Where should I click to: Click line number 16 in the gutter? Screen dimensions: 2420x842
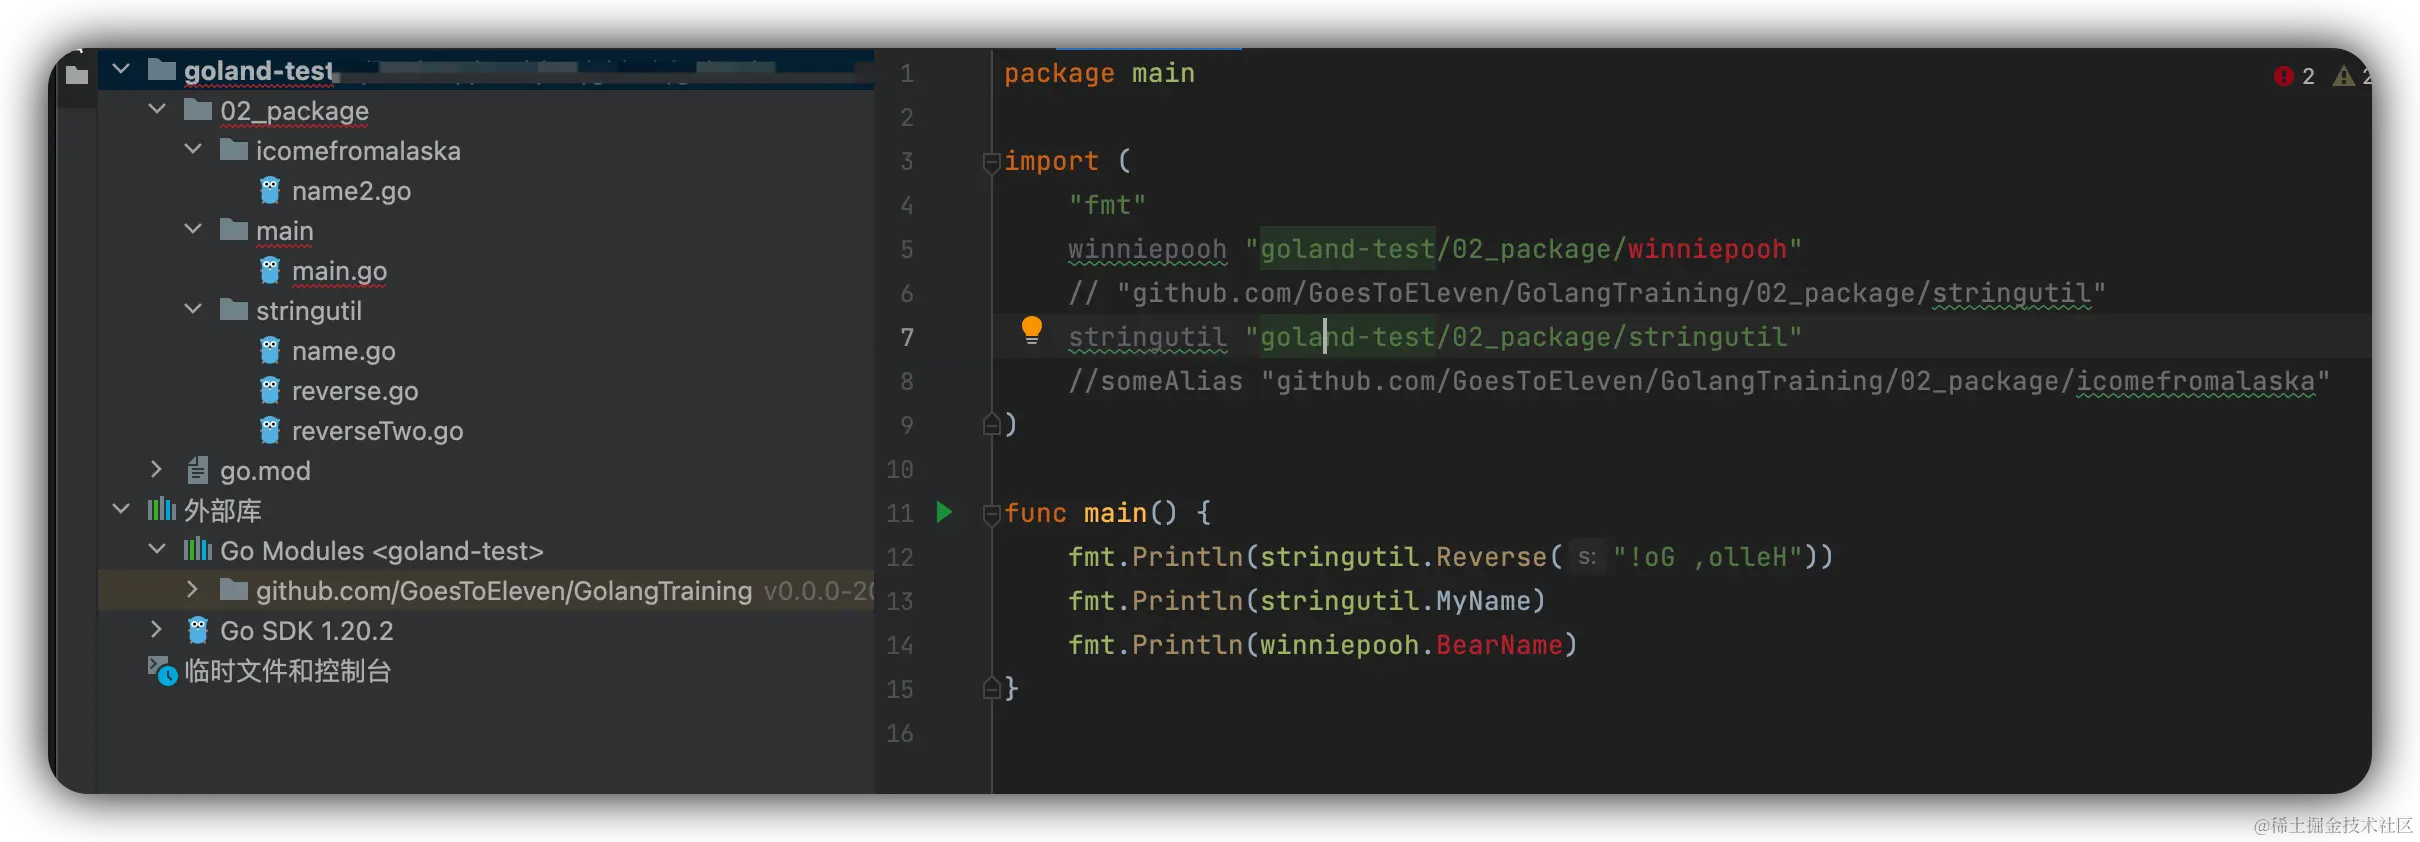click(x=899, y=733)
